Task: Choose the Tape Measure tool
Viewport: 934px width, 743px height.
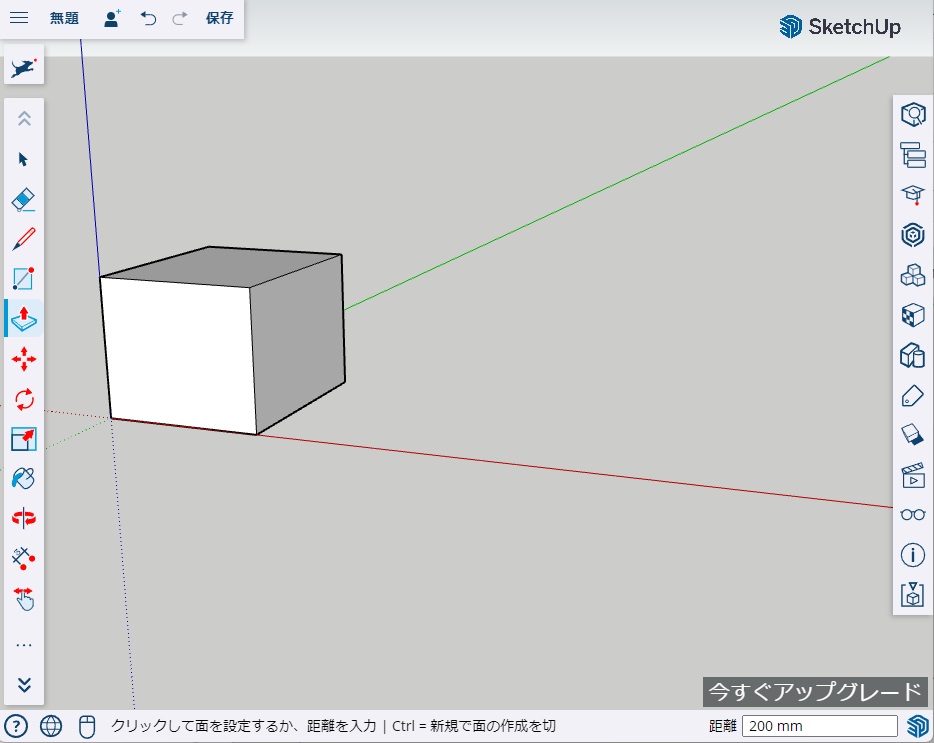Action: click(x=24, y=558)
